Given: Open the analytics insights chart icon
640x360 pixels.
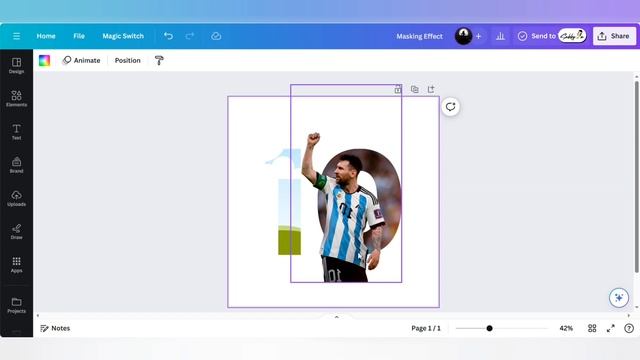Looking at the screenshot, I should (x=500, y=36).
